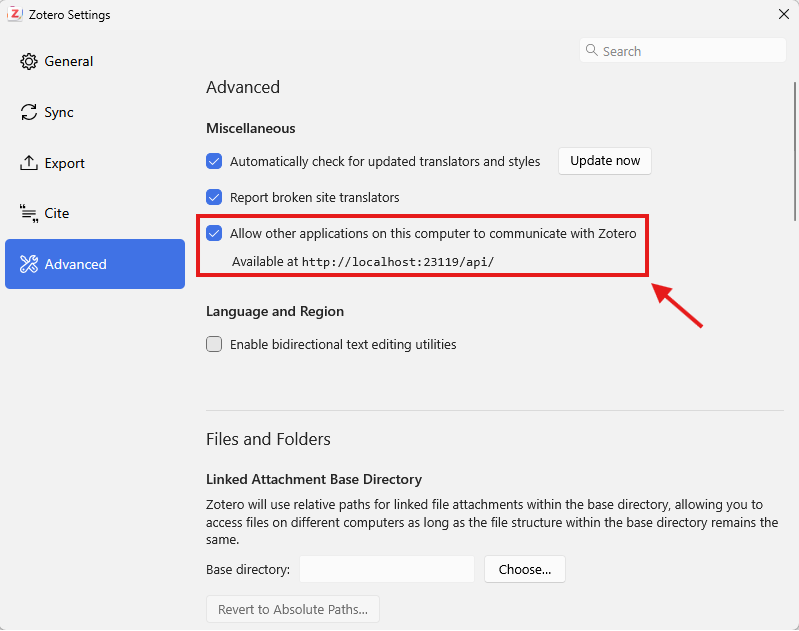This screenshot has width=799, height=631.
Task: Click the http://localhost:23119/api/ address text
Action: click(398, 262)
